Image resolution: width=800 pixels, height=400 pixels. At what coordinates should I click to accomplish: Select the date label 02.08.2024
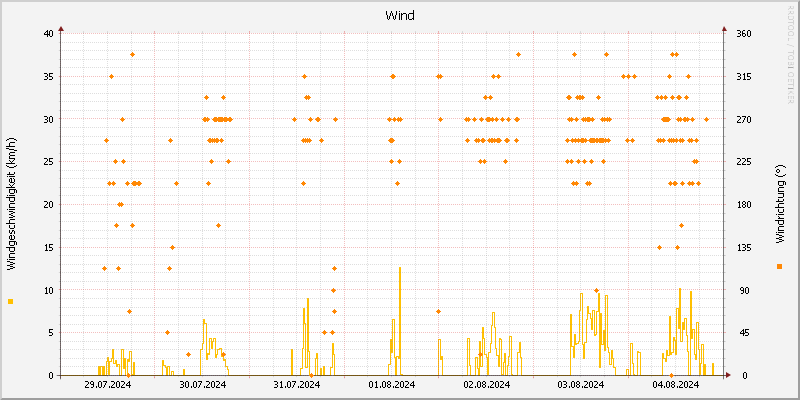tap(487, 384)
